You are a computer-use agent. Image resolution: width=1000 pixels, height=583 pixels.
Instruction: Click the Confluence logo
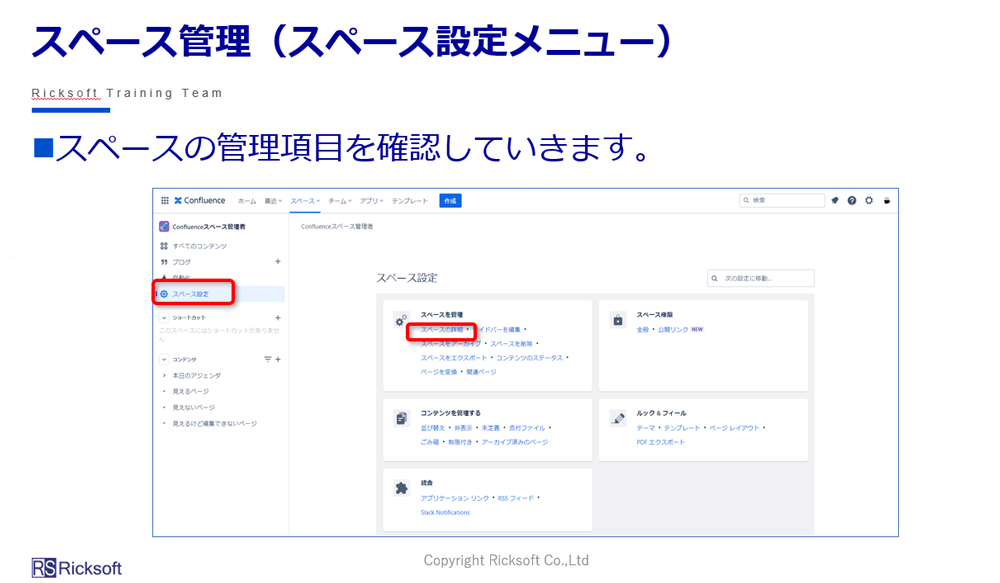click(x=200, y=200)
